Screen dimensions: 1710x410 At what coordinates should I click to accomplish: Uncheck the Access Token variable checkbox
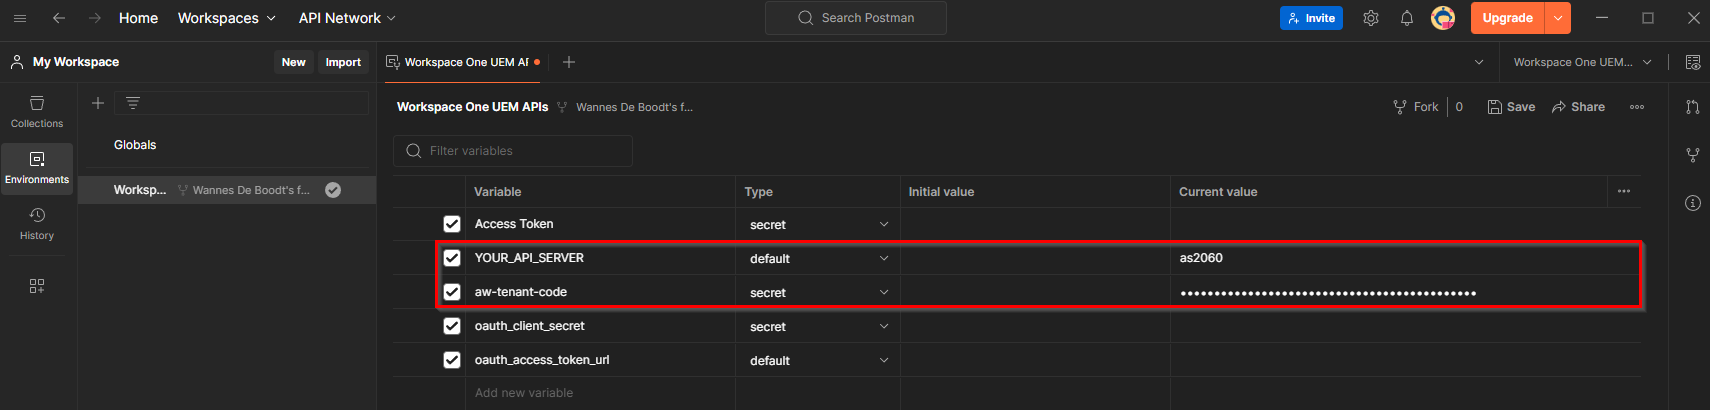pyautogui.click(x=452, y=224)
